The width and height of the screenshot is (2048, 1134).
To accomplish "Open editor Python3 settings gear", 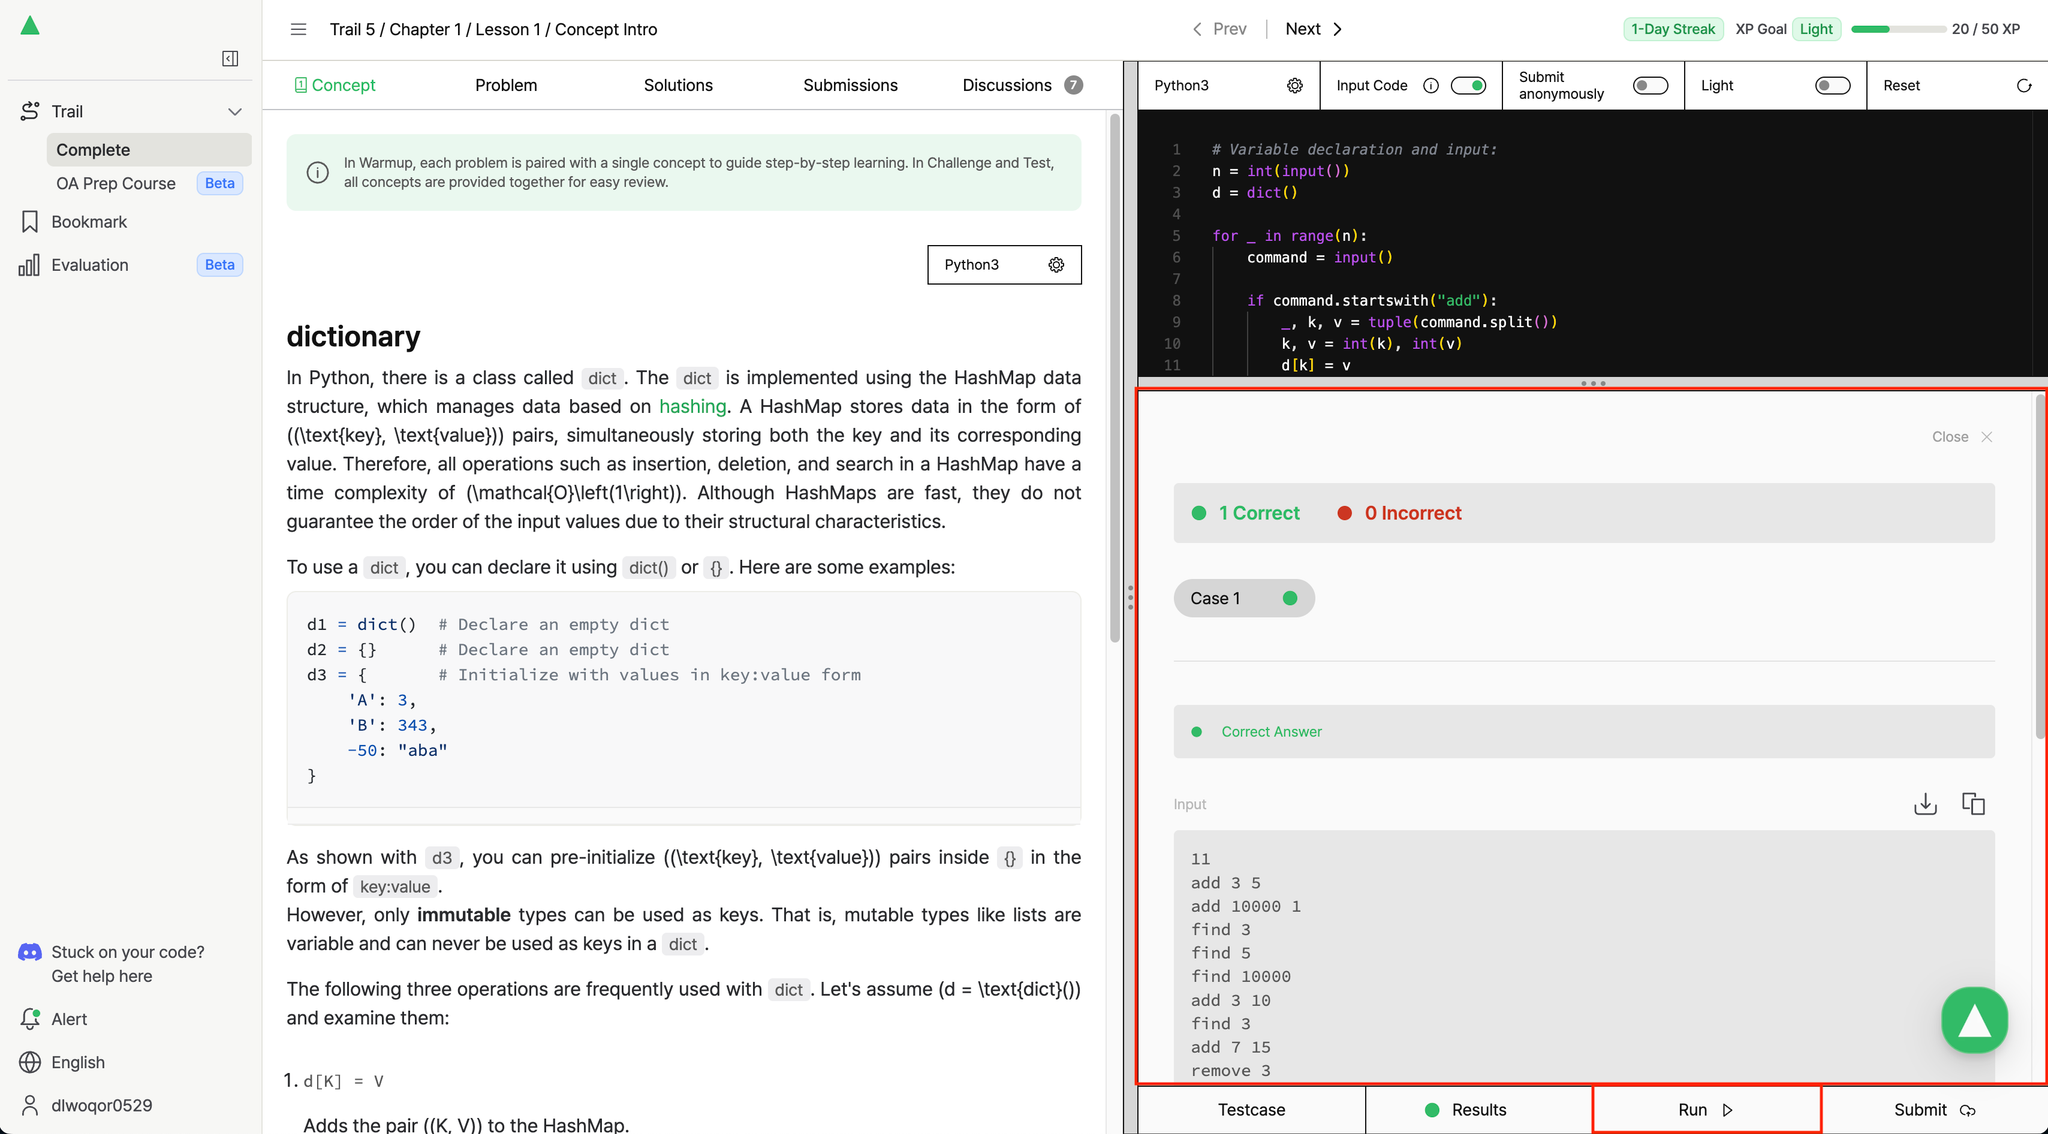I will 1295,86.
